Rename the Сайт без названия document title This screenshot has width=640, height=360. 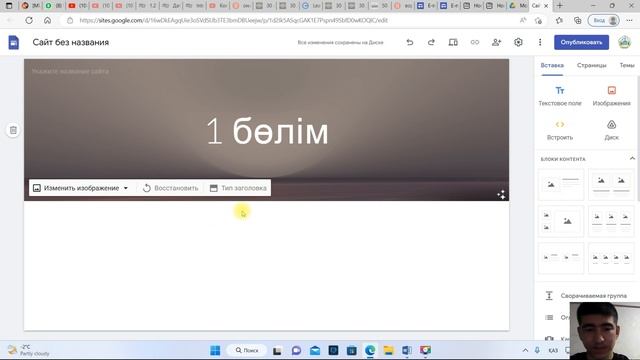[71, 42]
